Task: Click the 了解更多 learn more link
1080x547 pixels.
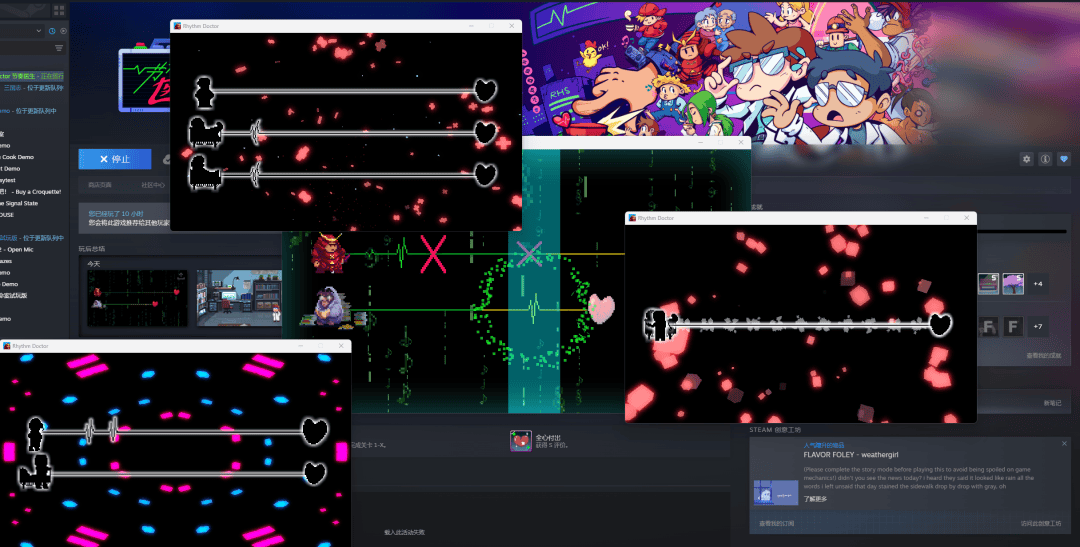Action: pos(817,498)
